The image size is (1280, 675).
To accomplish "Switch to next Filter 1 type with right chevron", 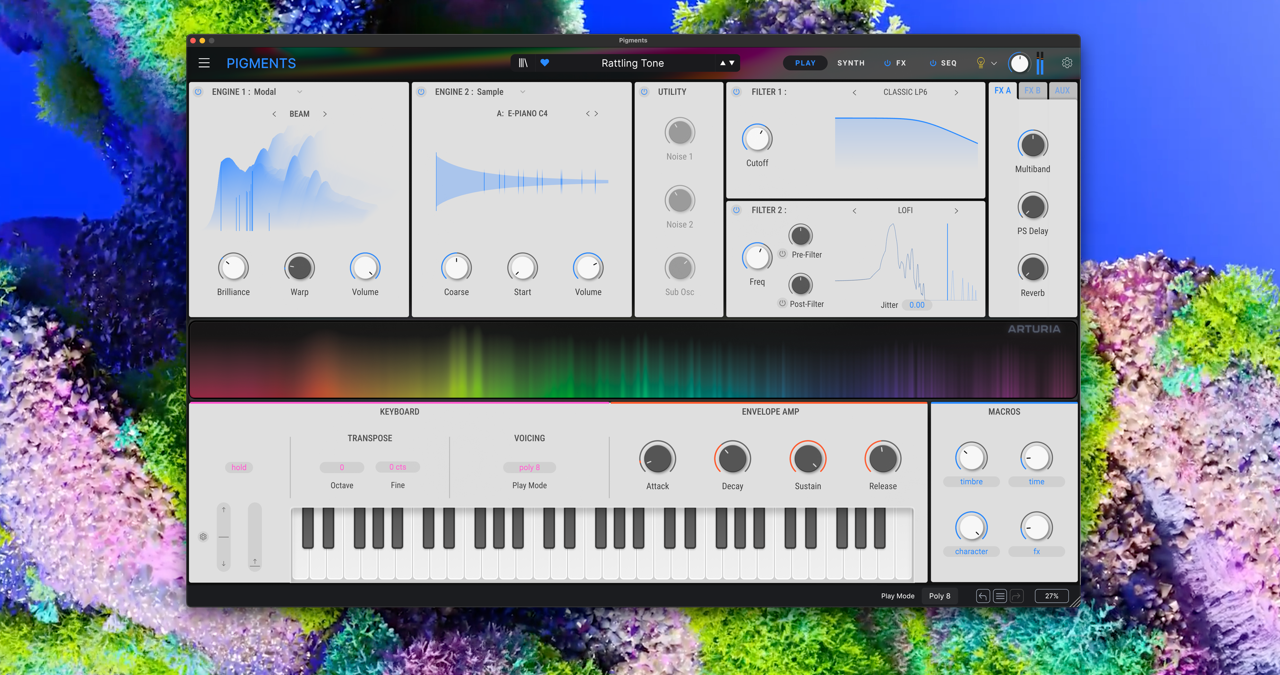I will [x=956, y=91].
